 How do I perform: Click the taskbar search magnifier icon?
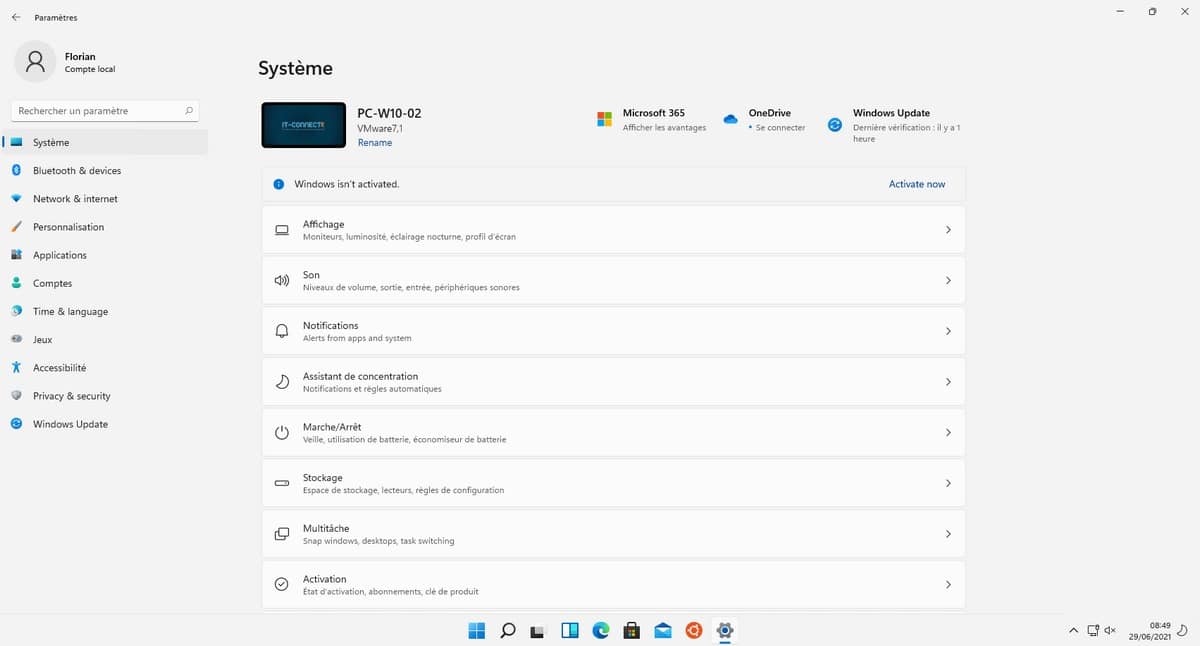click(x=508, y=630)
